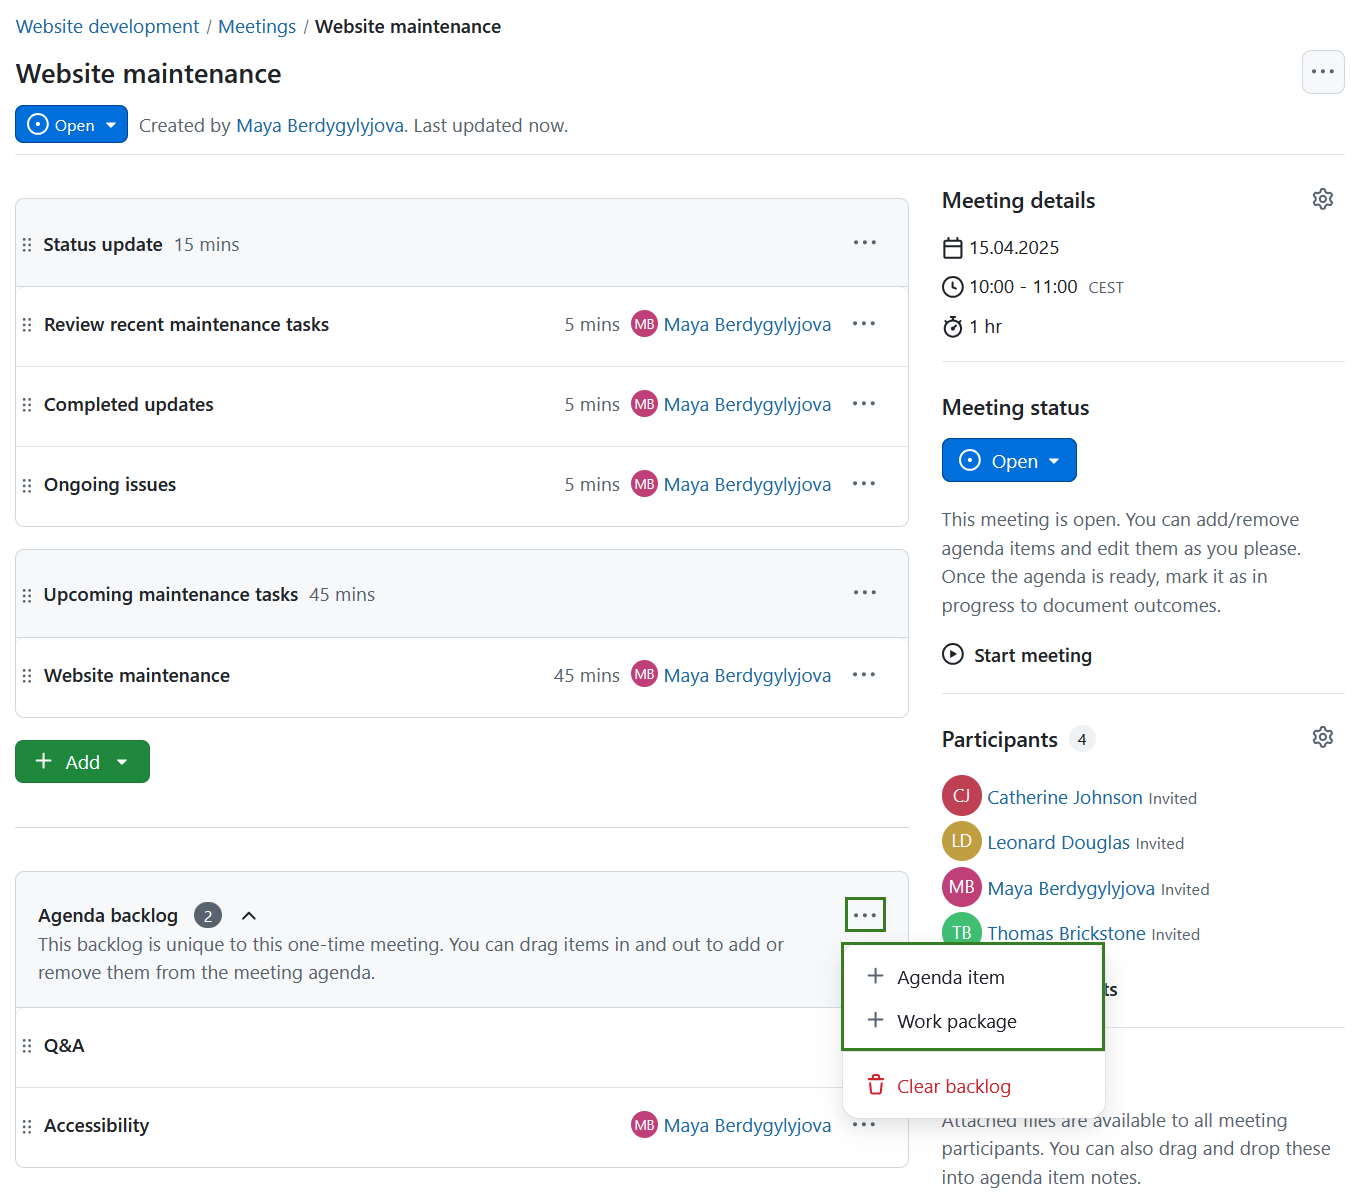Select Clear backlog menu option
This screenshot has height=1194, width=1362.
point(953,1086)
